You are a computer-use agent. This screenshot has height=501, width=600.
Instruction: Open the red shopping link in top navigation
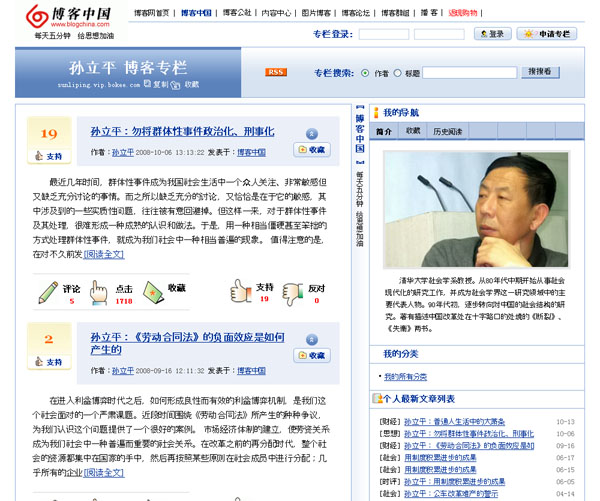tap(463, 13)
